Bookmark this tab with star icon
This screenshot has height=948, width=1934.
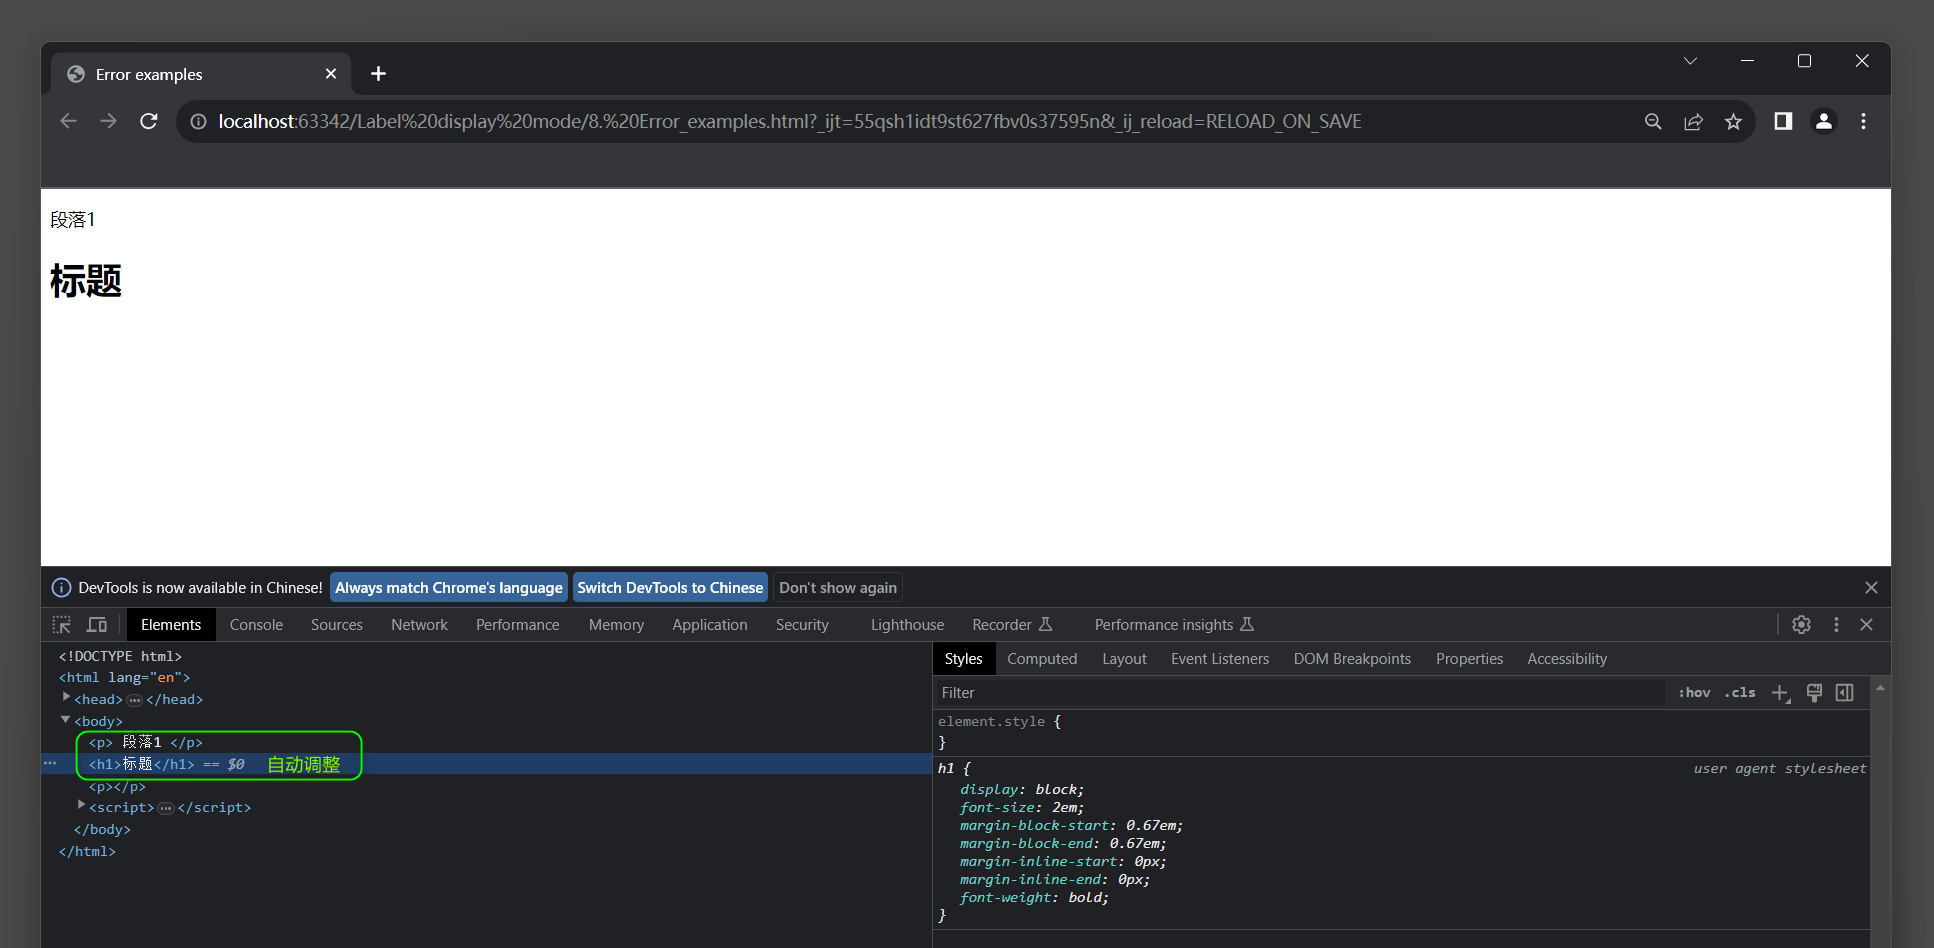coord(1733,121)
